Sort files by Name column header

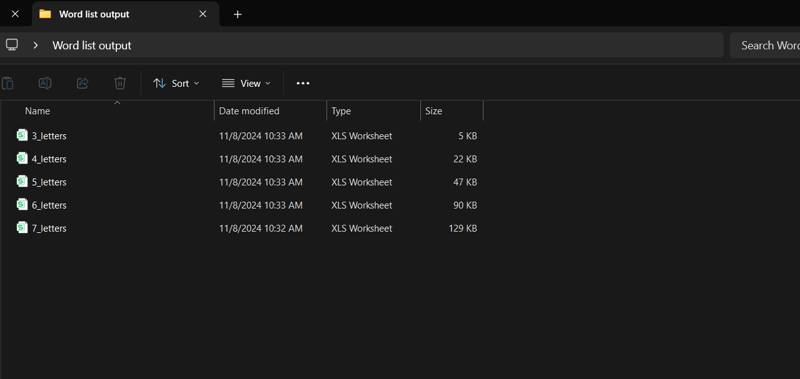[38, 111]
